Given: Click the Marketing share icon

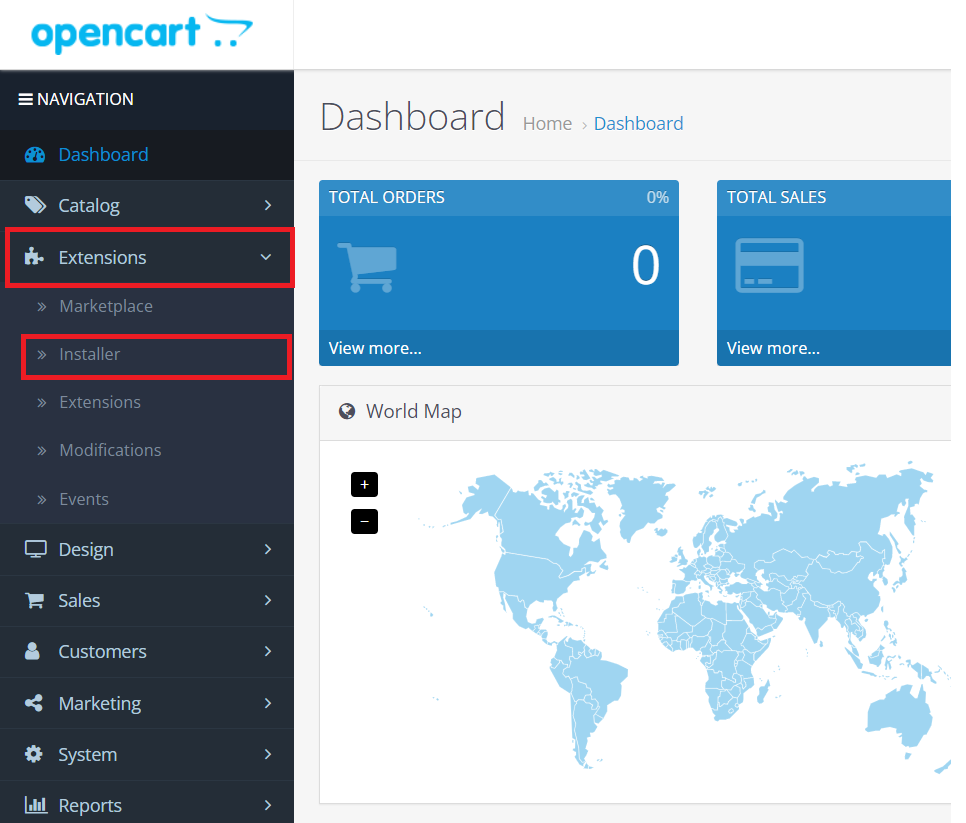Looking at the screenshot, I should pos(34,703).
